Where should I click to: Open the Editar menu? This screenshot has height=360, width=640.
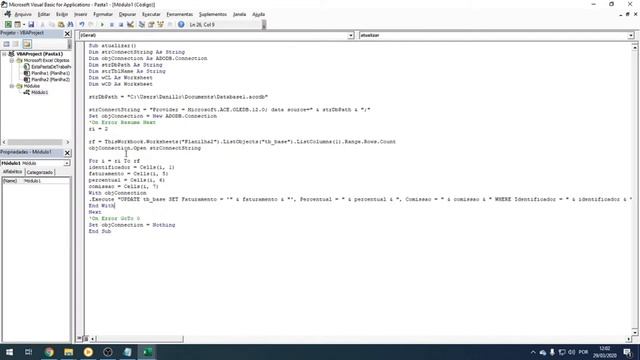point(44,14)
